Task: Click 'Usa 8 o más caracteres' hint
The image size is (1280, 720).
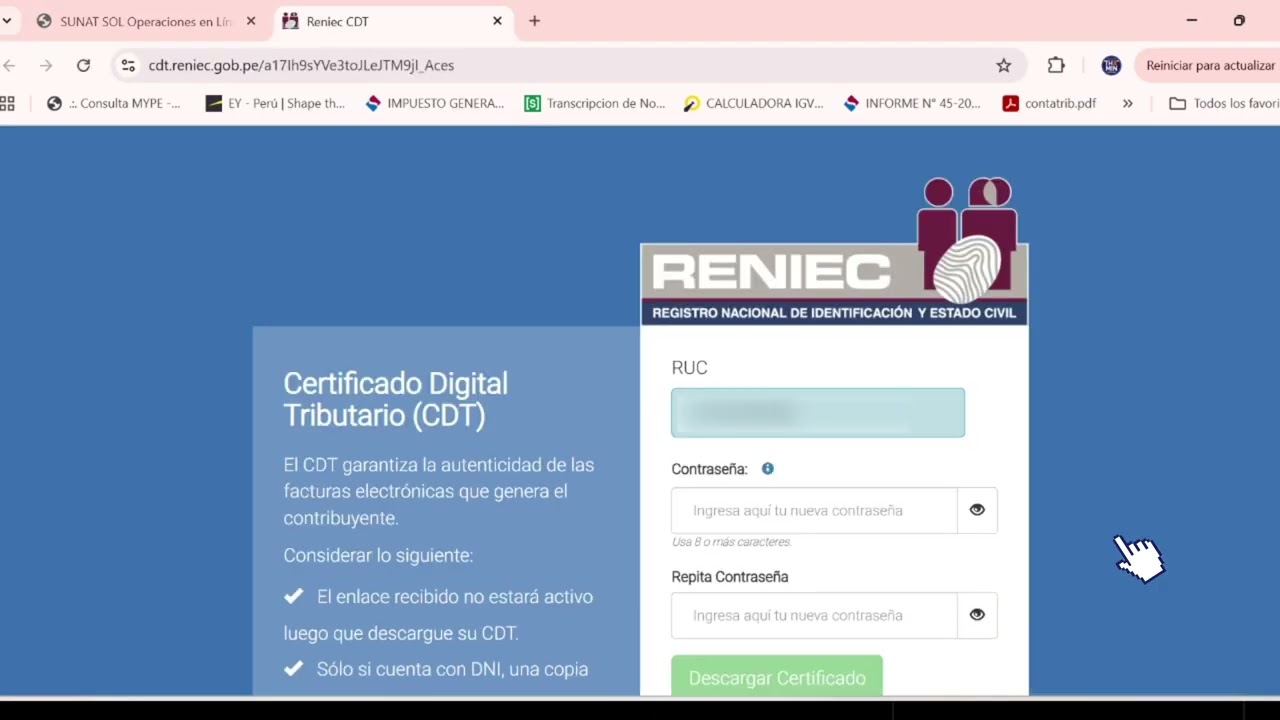Action: 732,542
